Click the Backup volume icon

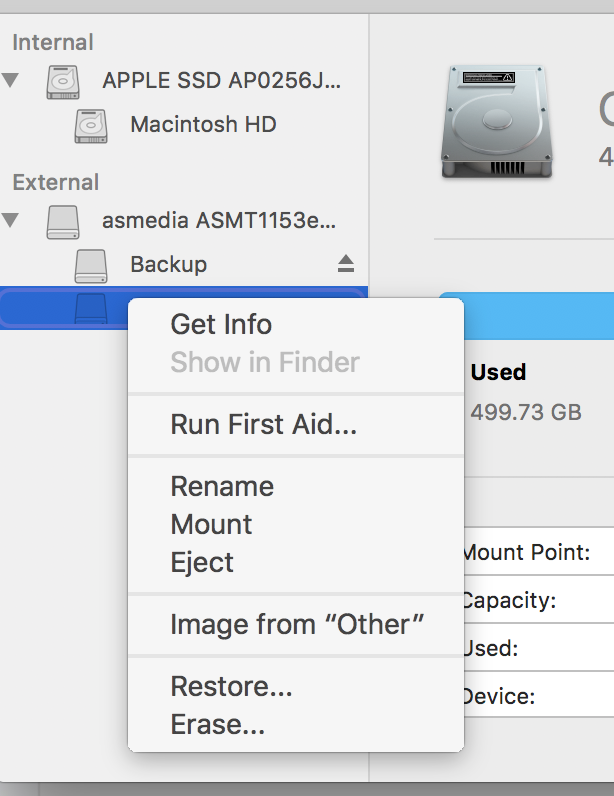tap(91, 265)
